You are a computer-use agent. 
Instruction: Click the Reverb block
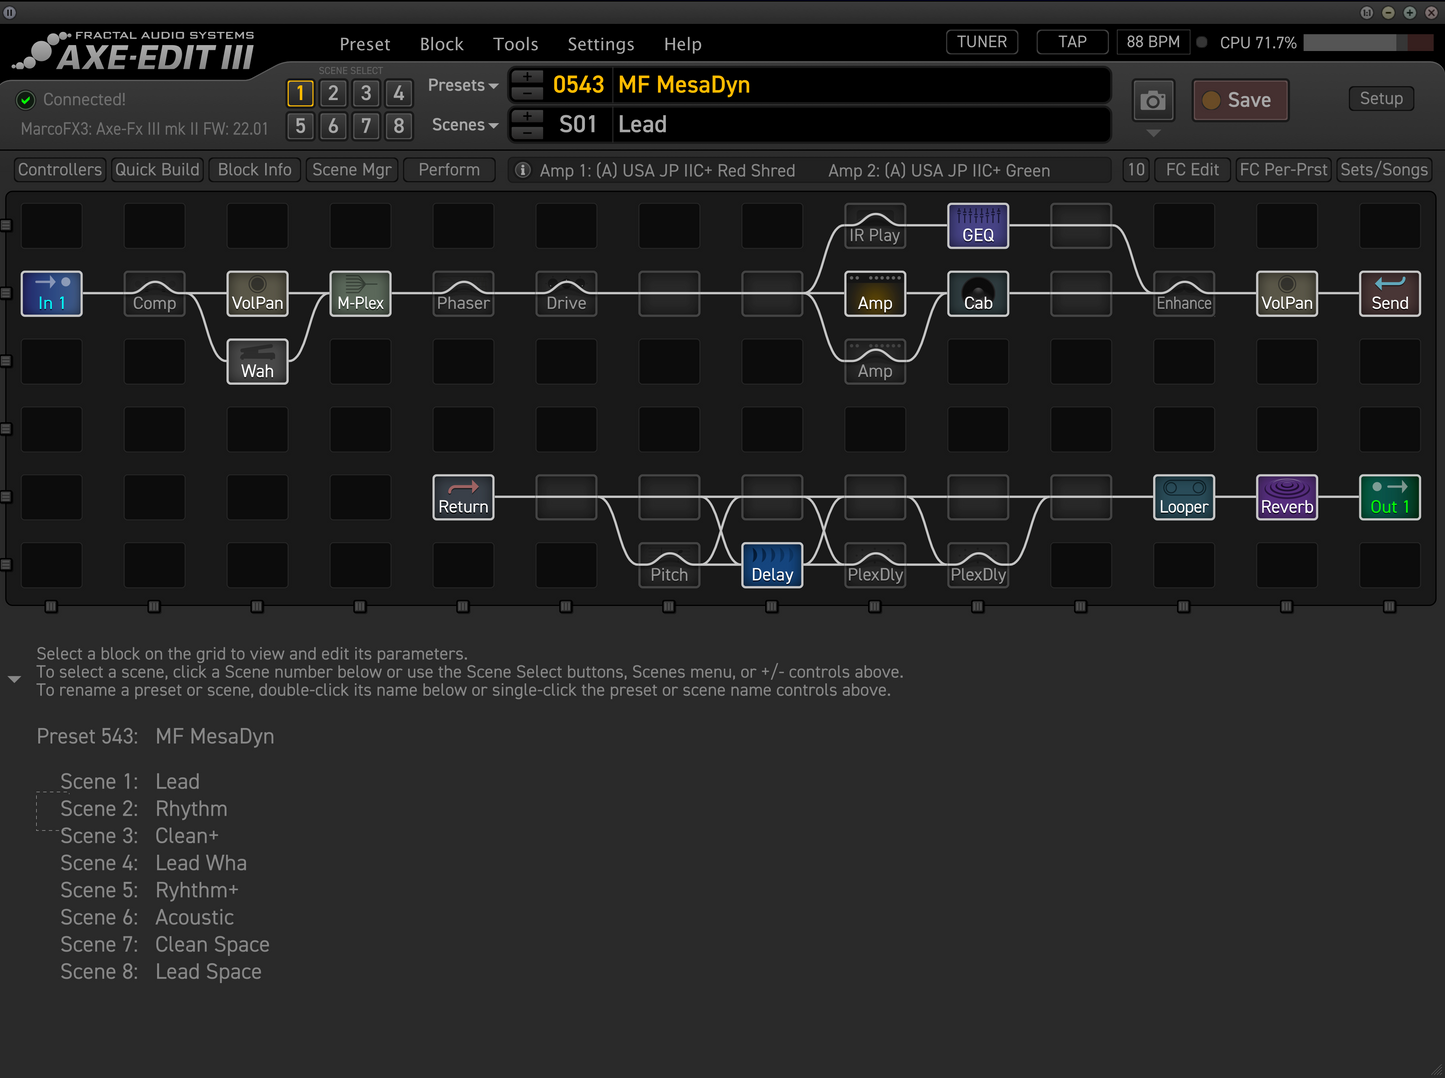click(x=1286, y=497)
